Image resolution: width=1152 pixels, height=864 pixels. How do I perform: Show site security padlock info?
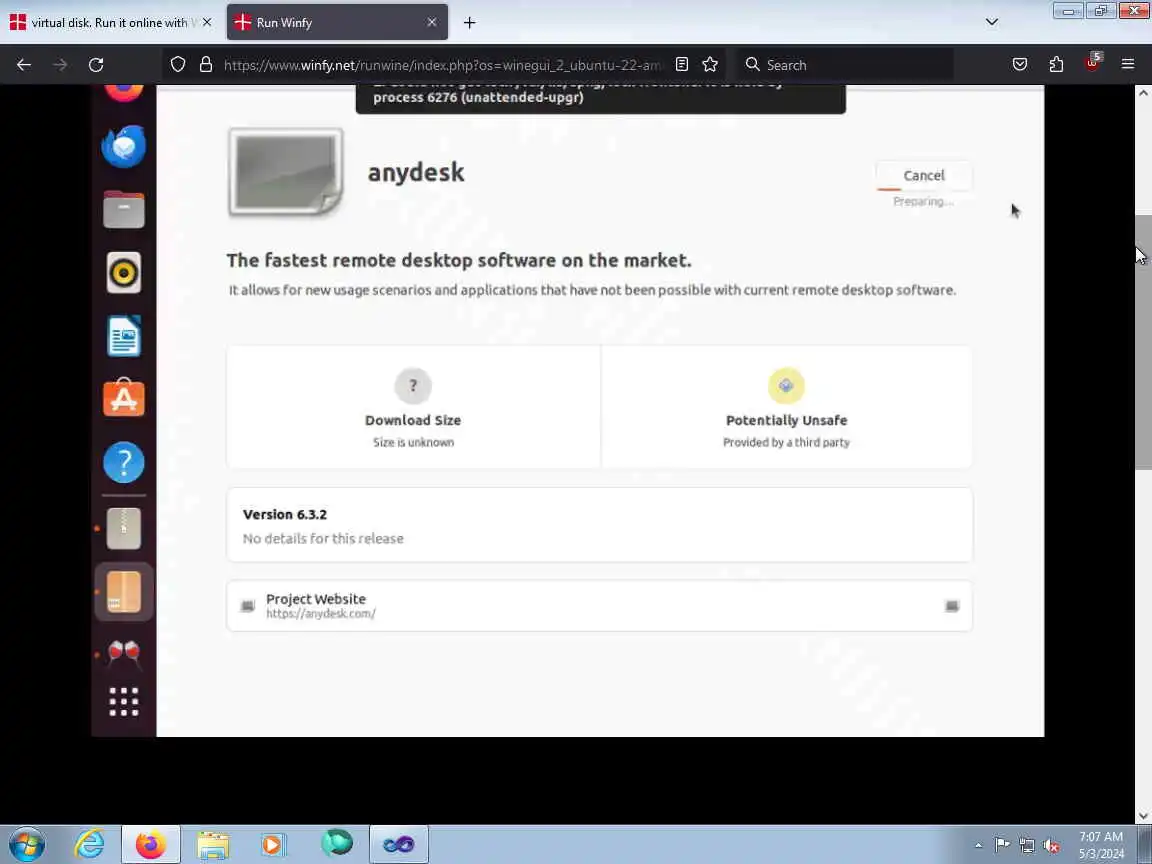(x=206, y=65)
